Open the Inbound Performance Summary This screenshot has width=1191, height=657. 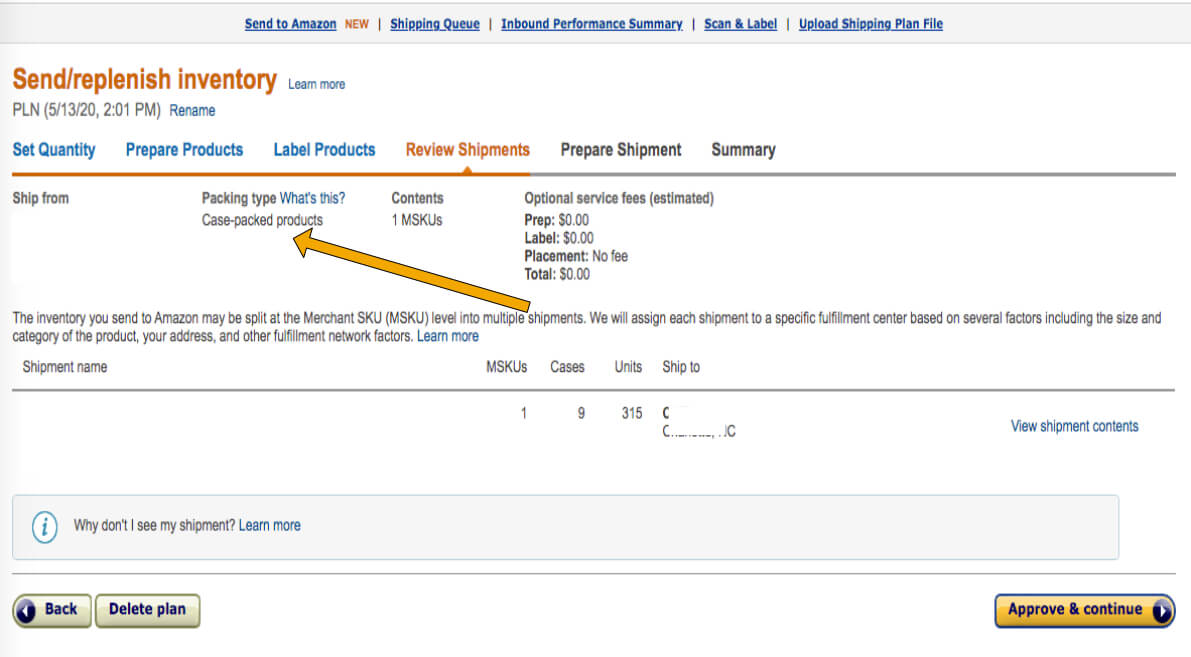[x=591, y=23]
